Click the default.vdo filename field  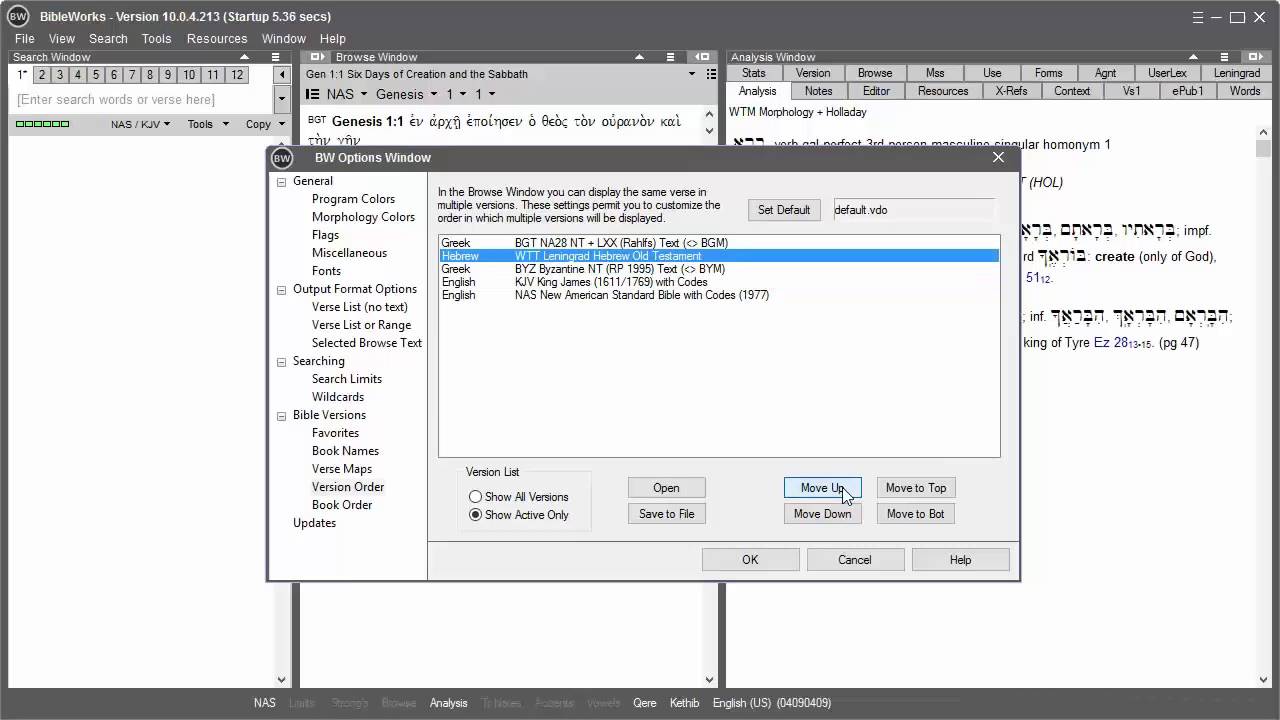coord(914,210)
